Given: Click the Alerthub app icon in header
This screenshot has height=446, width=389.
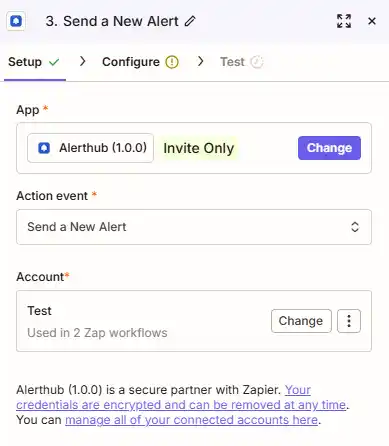Looking at the screenshot, I should (x=16, y=21).
